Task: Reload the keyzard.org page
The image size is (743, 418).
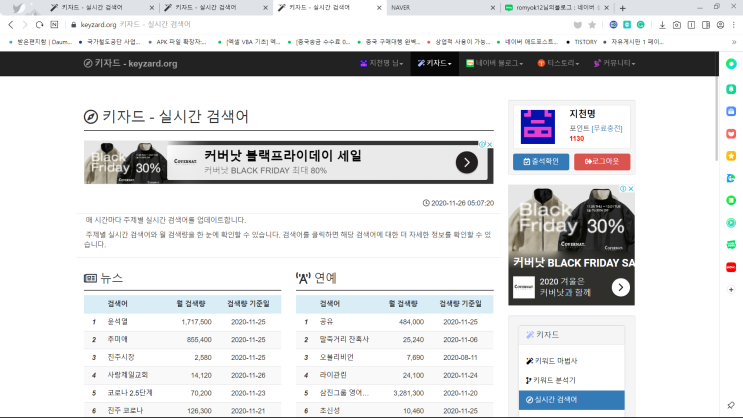Action: click(x=39, y=25)
